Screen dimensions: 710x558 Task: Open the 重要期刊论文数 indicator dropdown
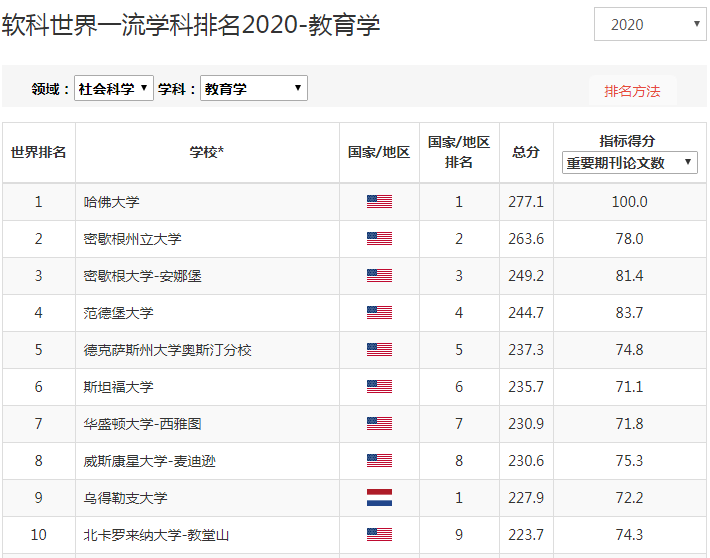pos(629,162)
